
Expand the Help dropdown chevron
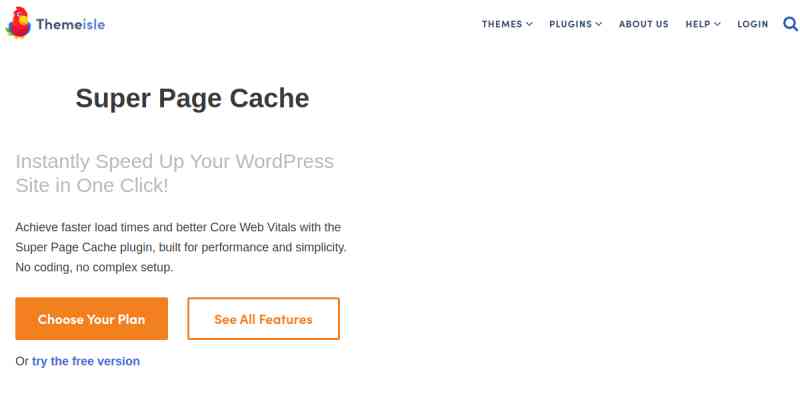tap(717, 24)
